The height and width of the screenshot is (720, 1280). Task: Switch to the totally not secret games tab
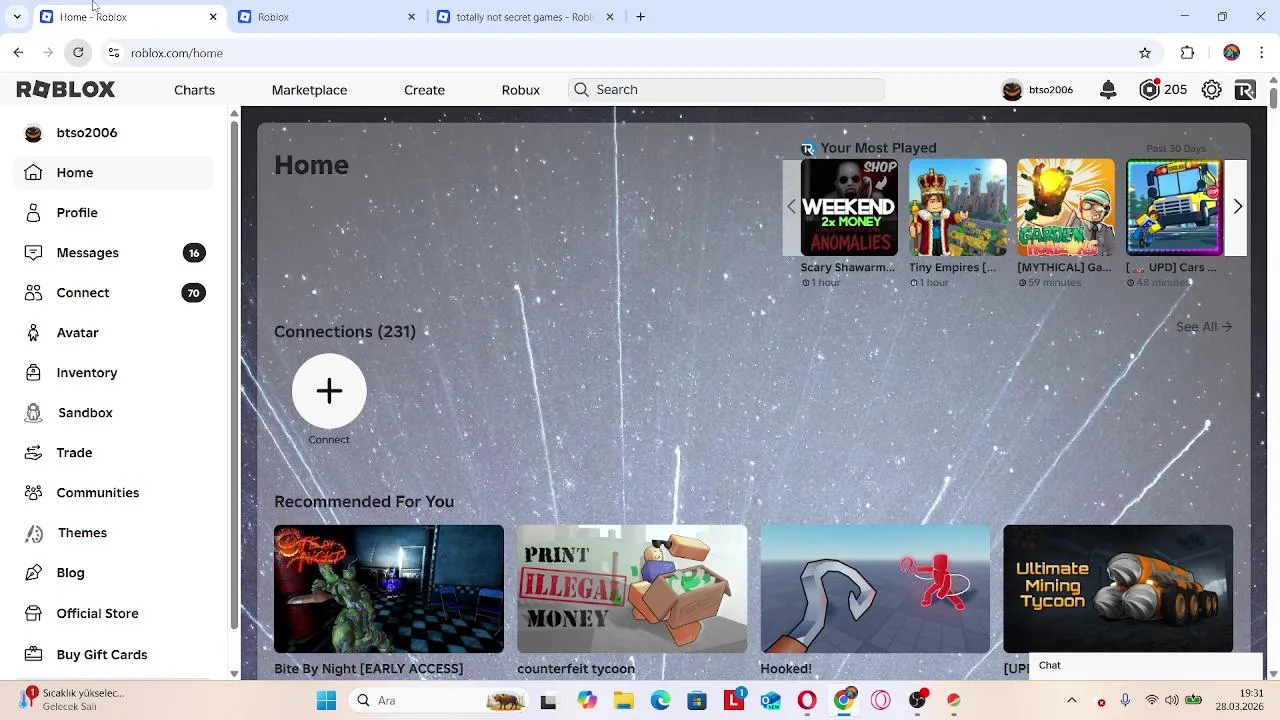(x=524, y=17)
